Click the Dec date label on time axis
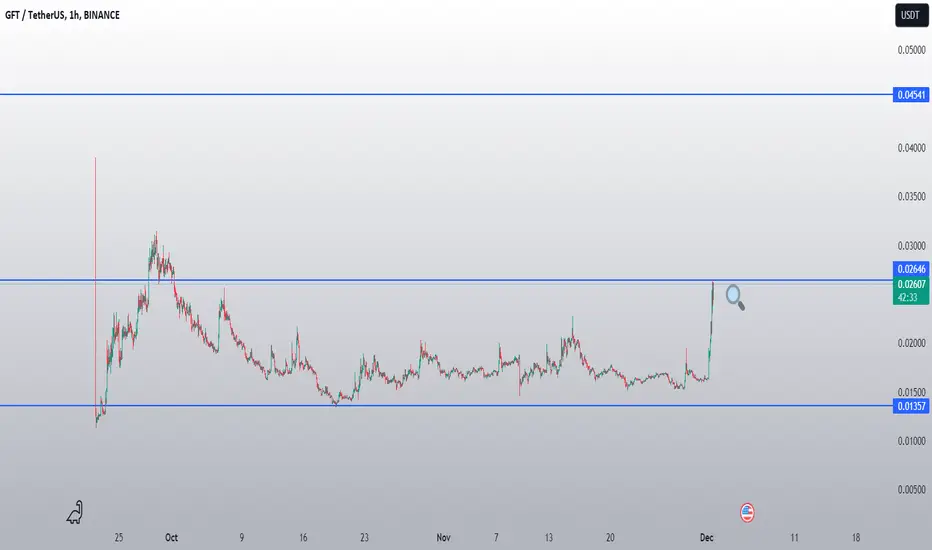This screenshot has width=932, height=550. pos(706,538)
